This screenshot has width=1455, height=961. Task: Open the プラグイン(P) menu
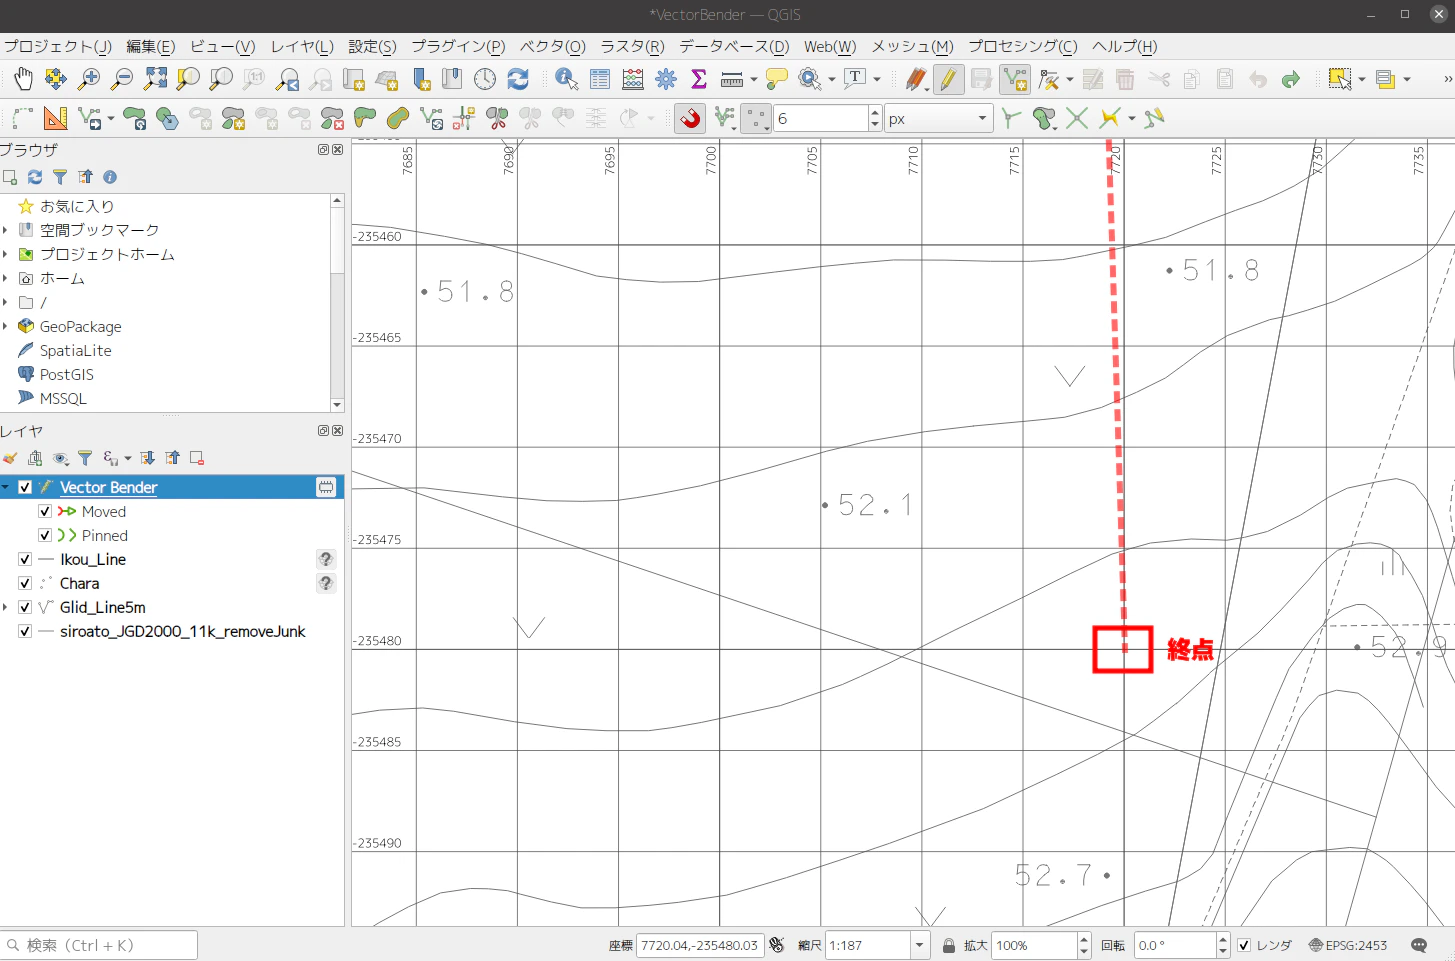pyautogui.click(x=458, y=47)
